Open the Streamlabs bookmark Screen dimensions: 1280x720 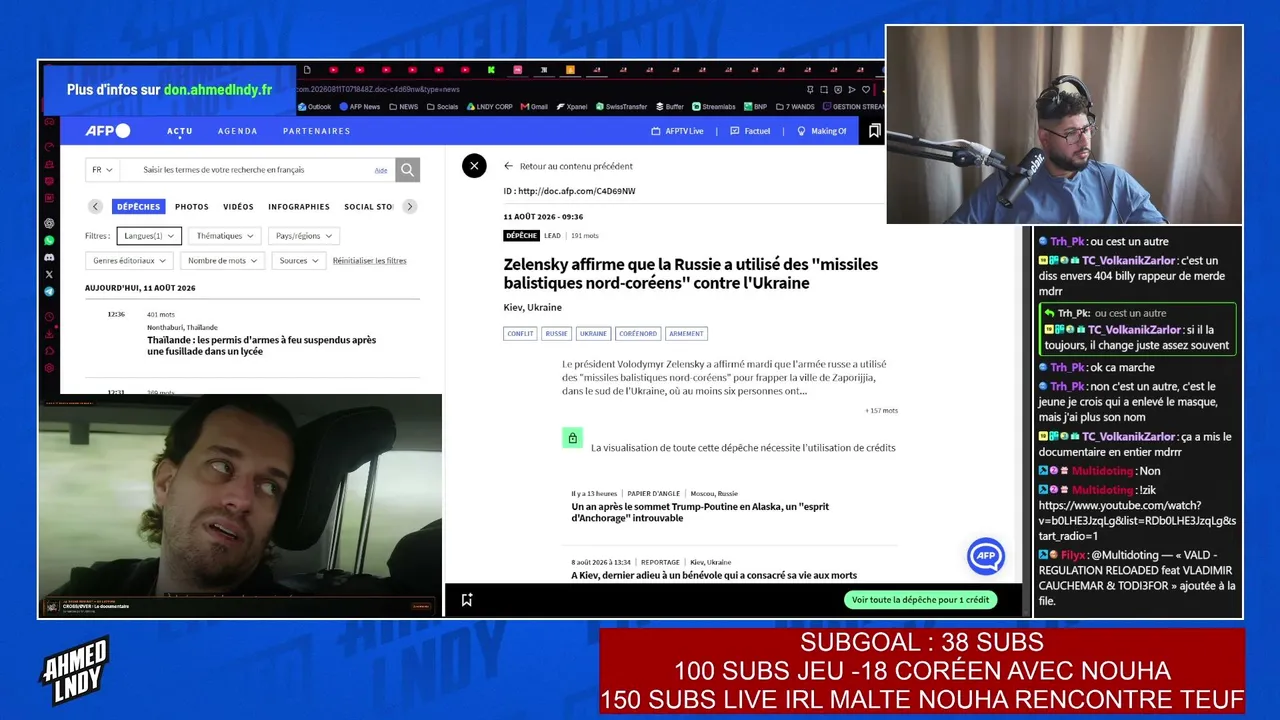pos(714,107)
